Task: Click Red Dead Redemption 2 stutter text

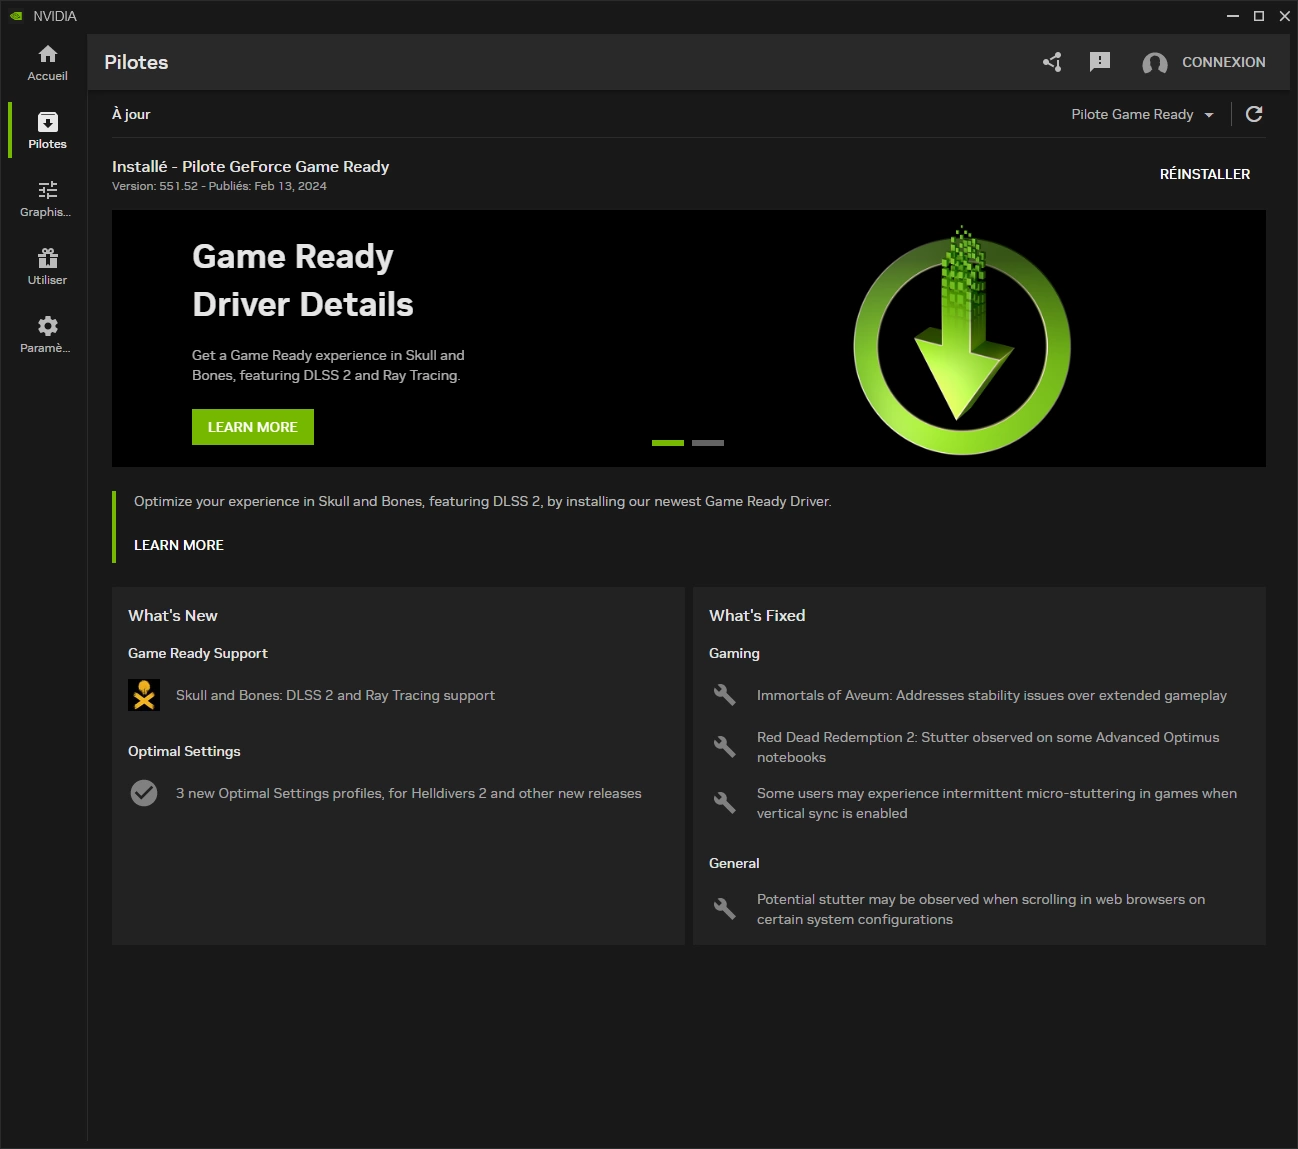Action: 988,747
